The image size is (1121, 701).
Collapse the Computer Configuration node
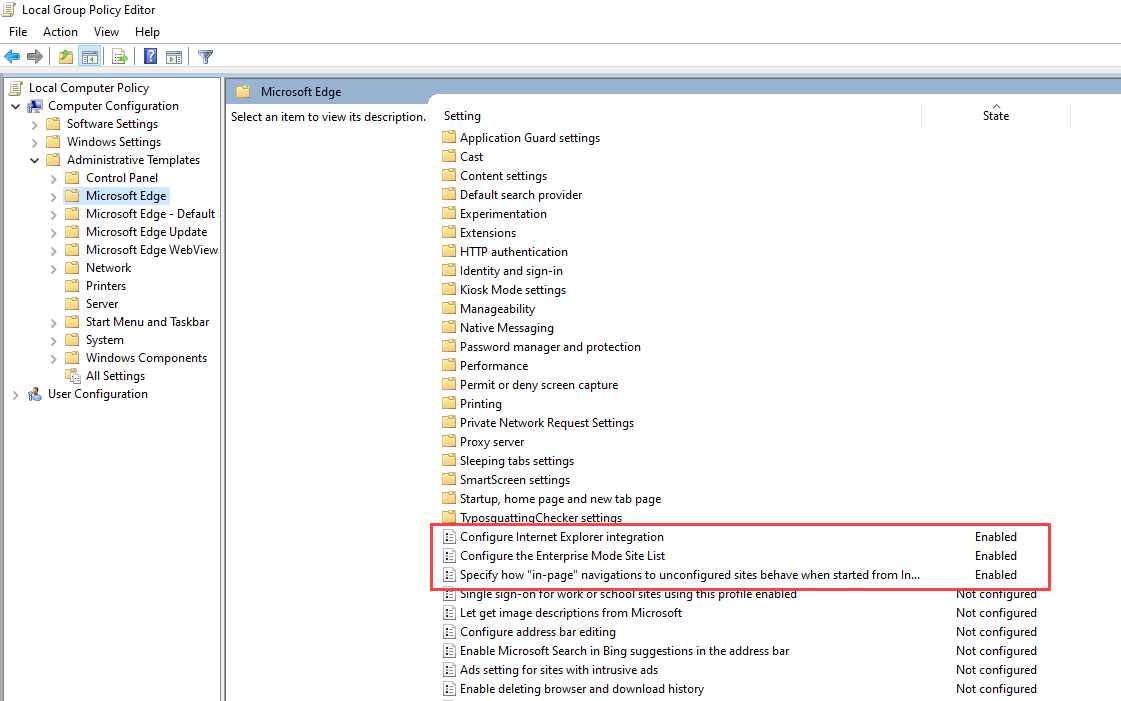[x=16, y=106]
